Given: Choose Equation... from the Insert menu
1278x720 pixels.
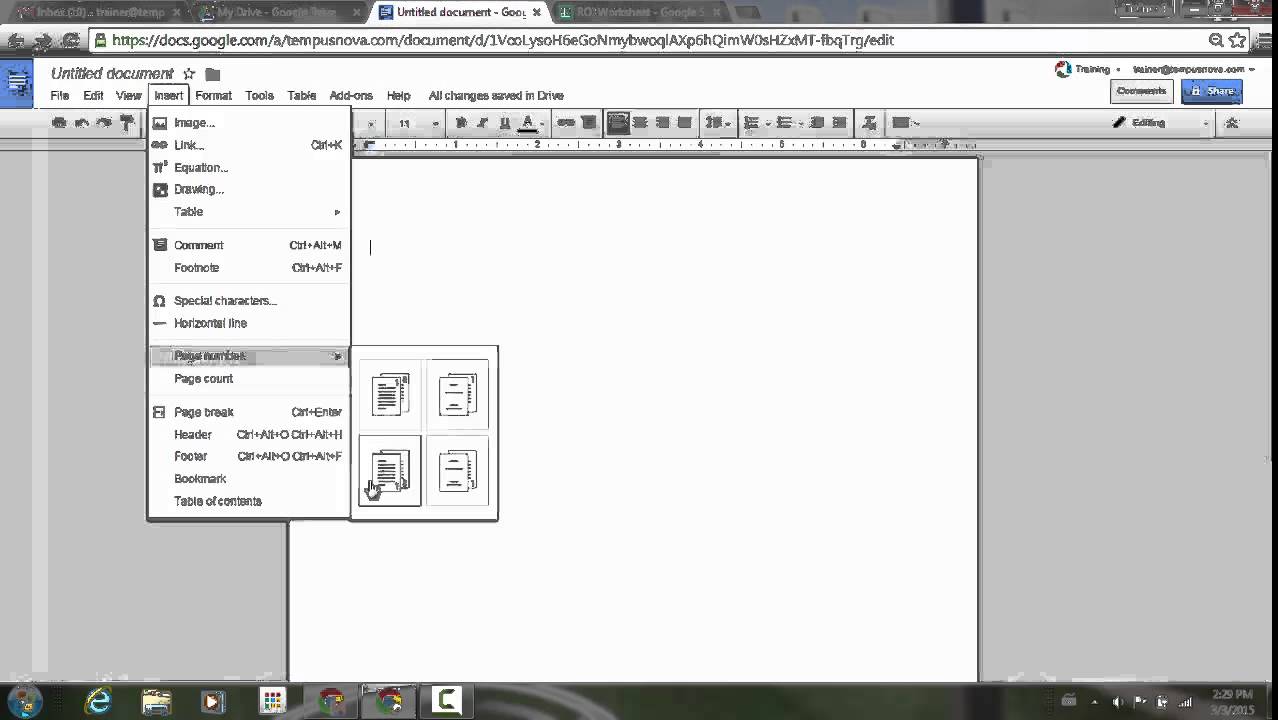Looking at the screenshot, I should click(x=249, y=168).
